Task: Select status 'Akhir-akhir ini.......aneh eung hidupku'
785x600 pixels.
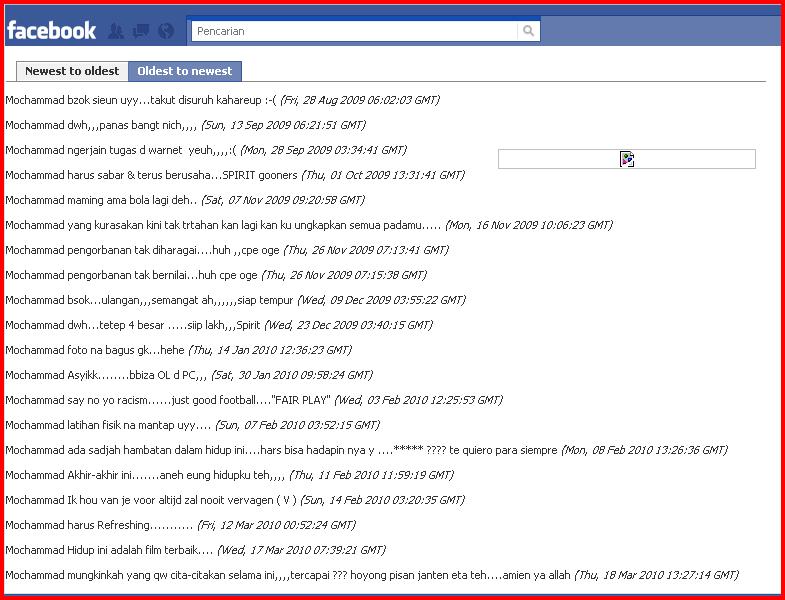Action: click(145, 475)
